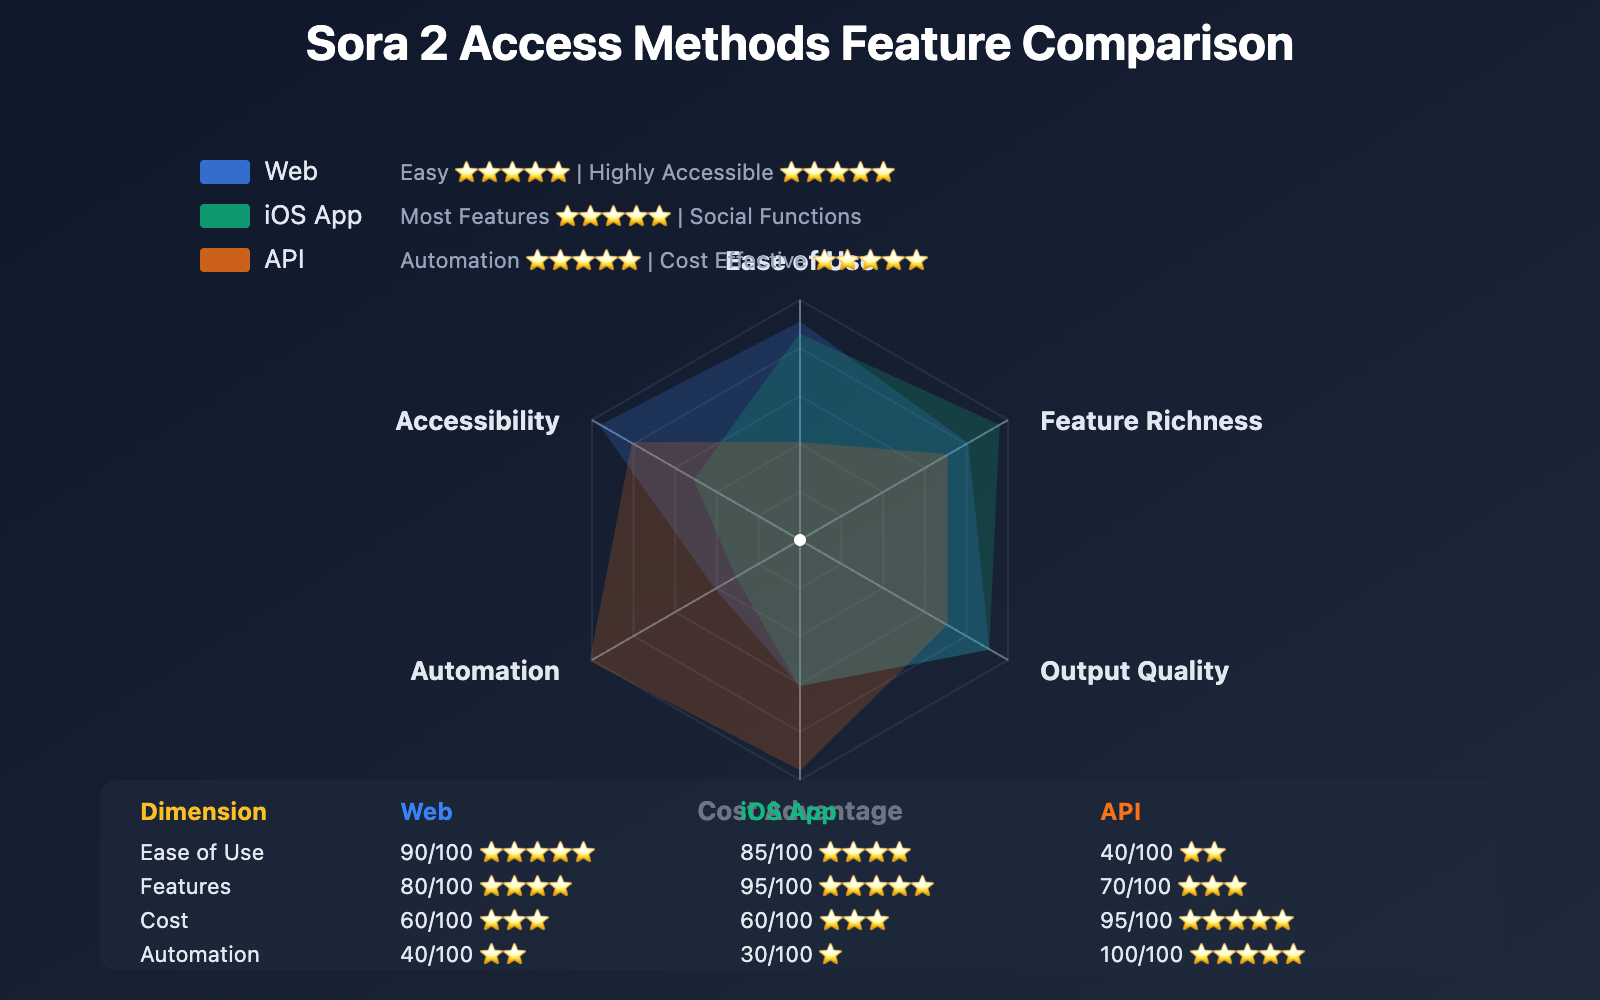This screenshot has height=1000, width=1600.
Task: Click the orange API column header in the table
Action: 1120,811
